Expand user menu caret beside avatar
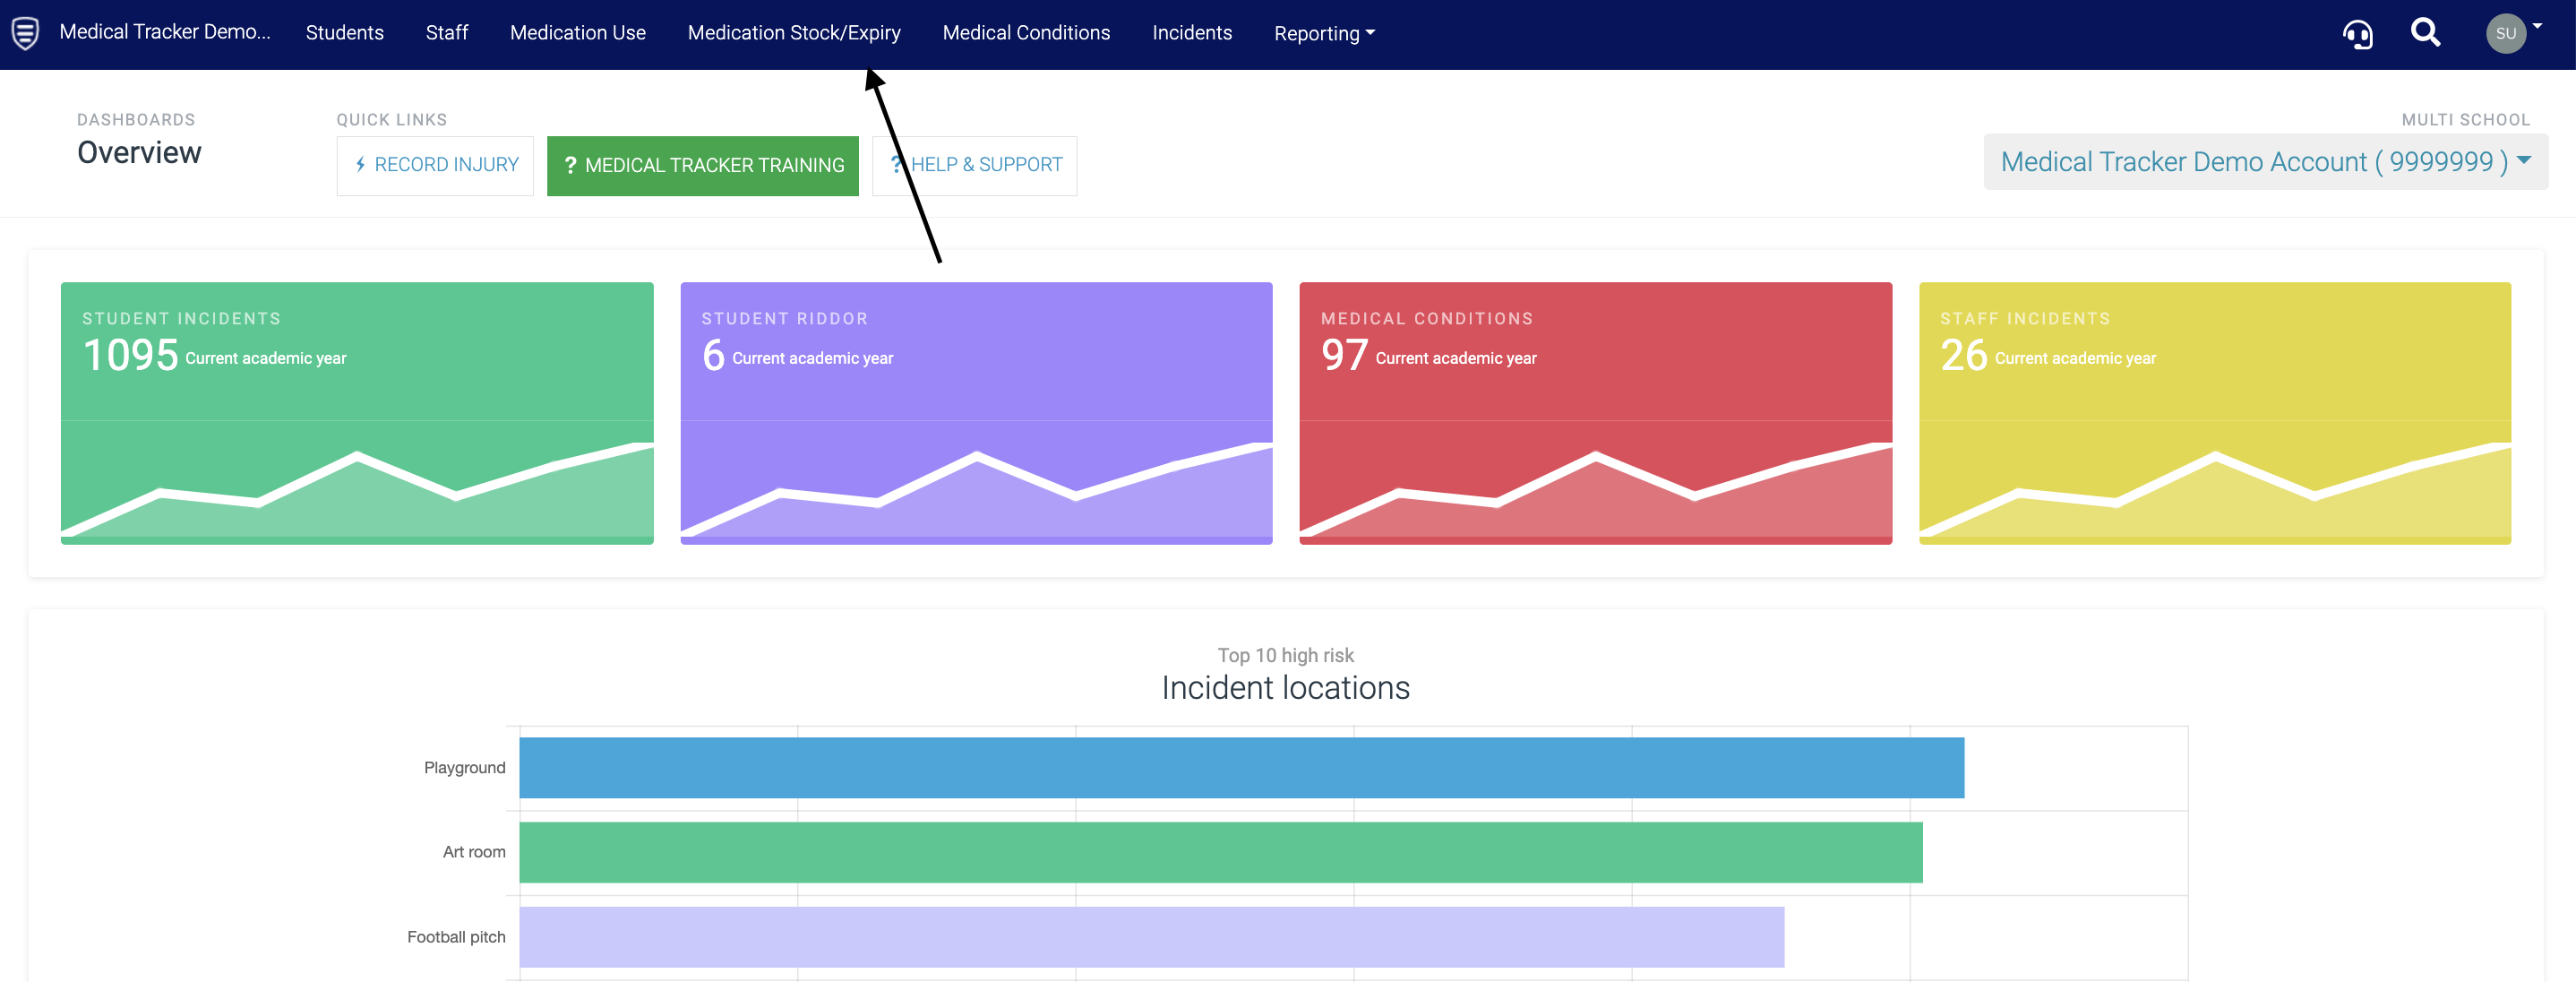Image resolution: width=2576 pixels, height=982 pixels. coord(2538,26)
